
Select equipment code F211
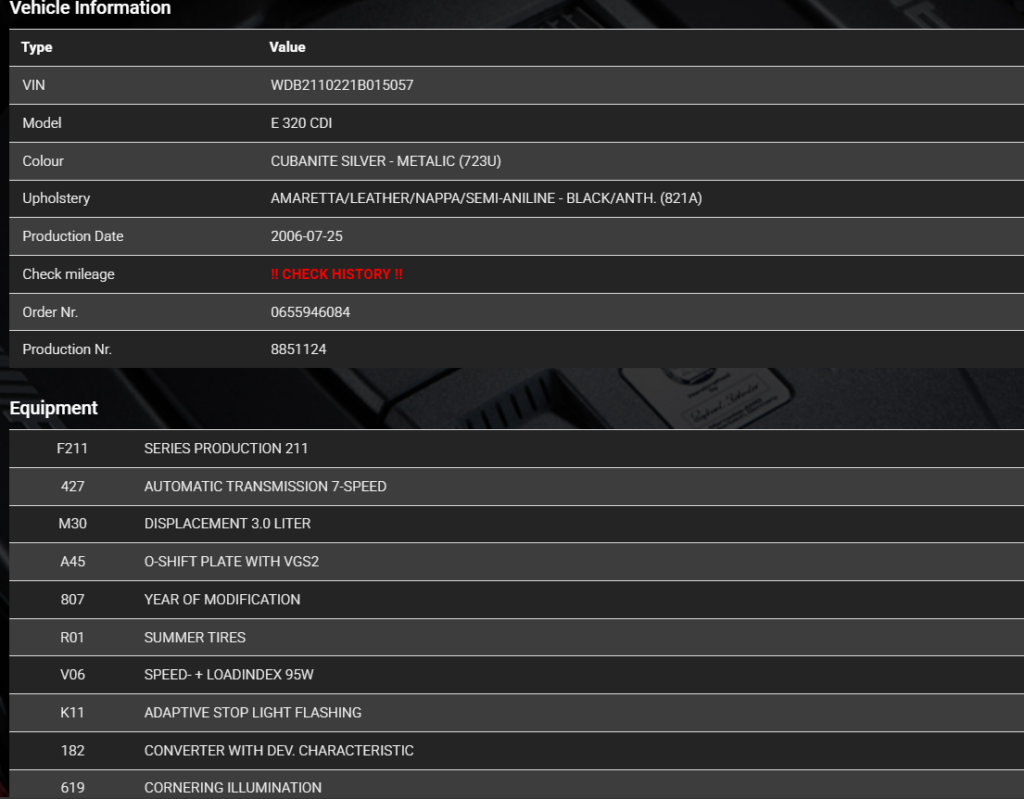(72, 449)
